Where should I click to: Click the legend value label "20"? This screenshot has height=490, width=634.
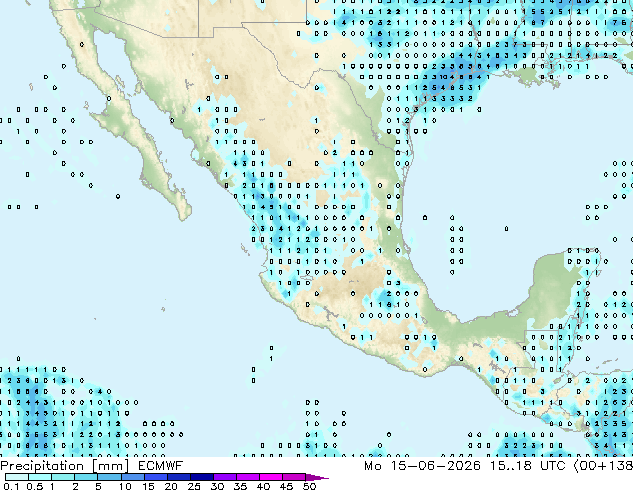[x=171, y=486]
